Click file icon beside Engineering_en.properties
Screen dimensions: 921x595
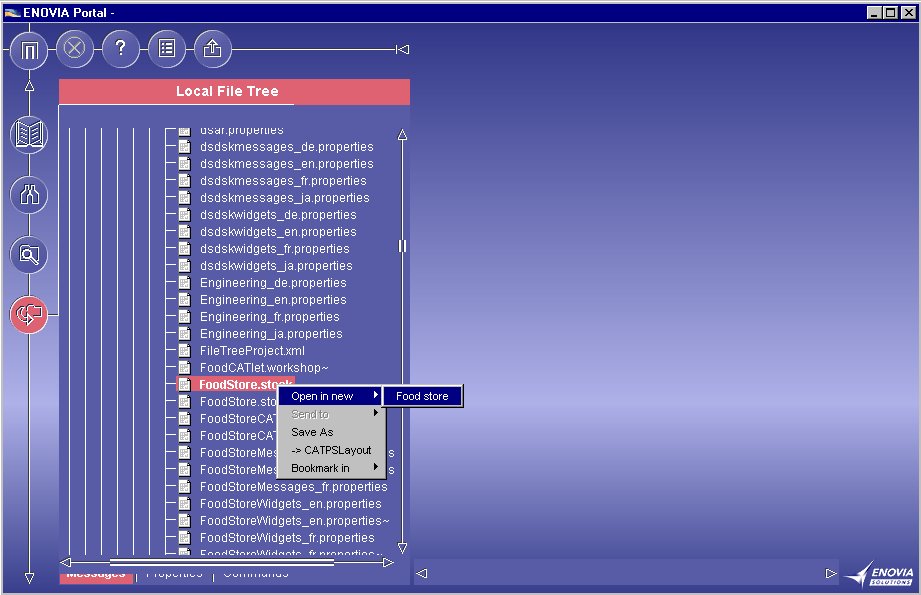pyautogui.click(x=184, y=300)
